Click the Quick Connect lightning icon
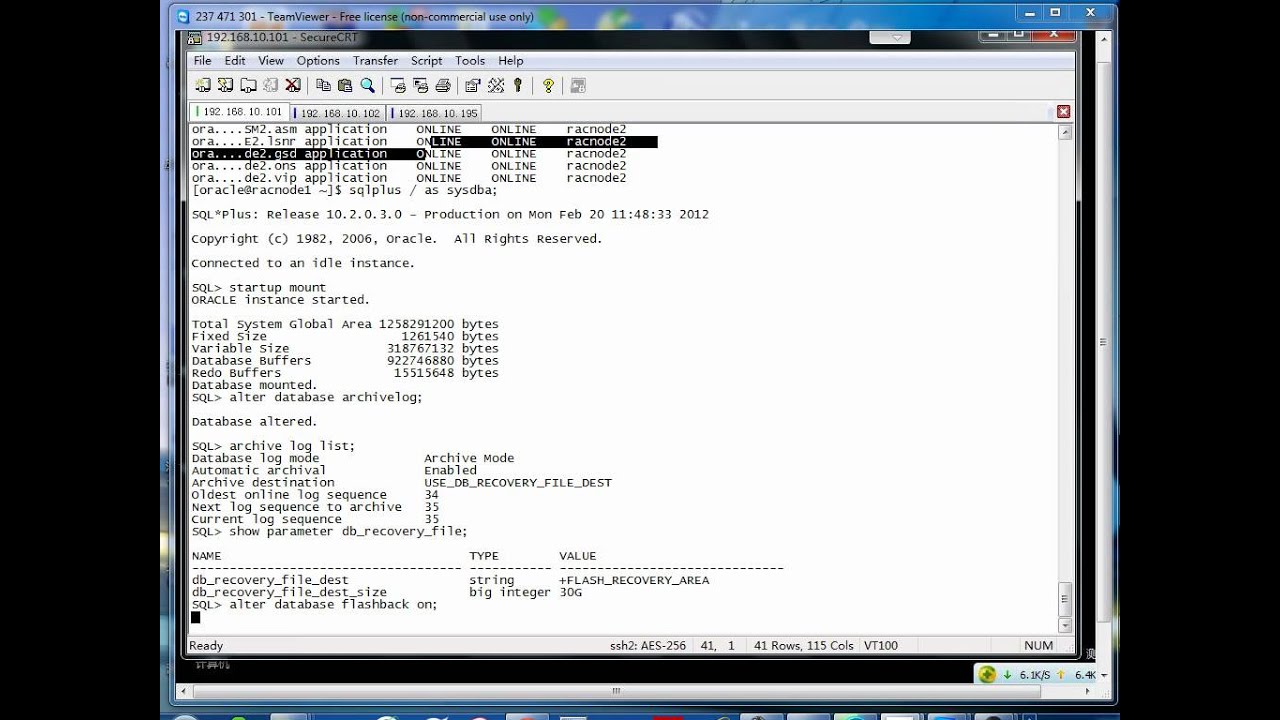Image resolution: width=1280 pixels, height=720 pixels. point(225,86)
